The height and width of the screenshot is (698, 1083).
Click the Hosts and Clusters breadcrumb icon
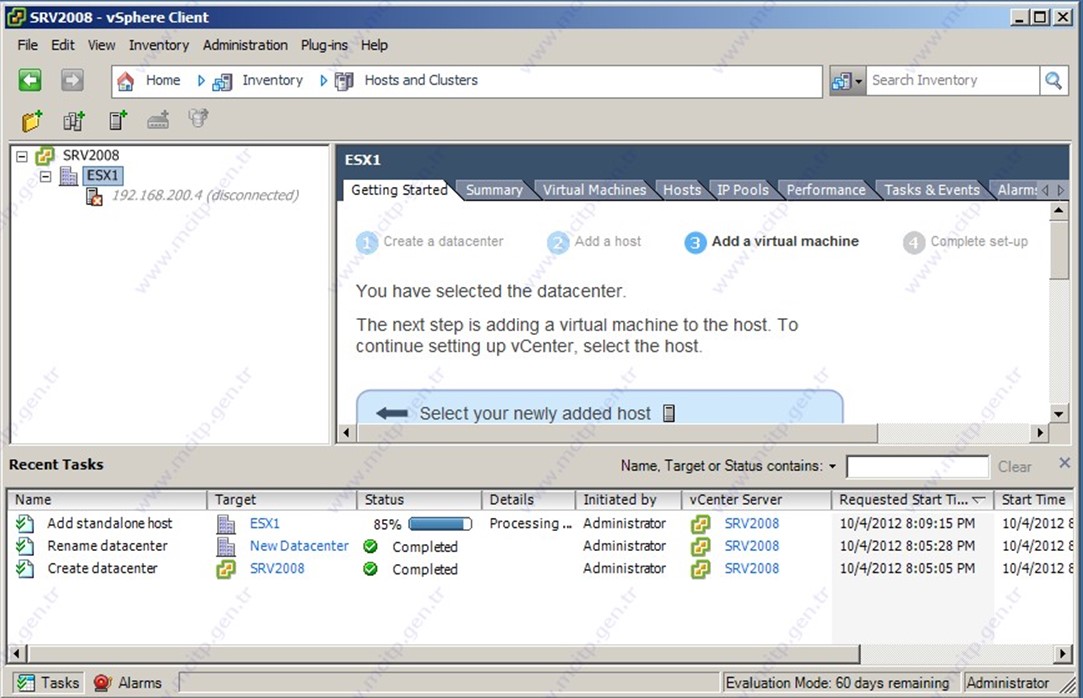coord(344,81)
